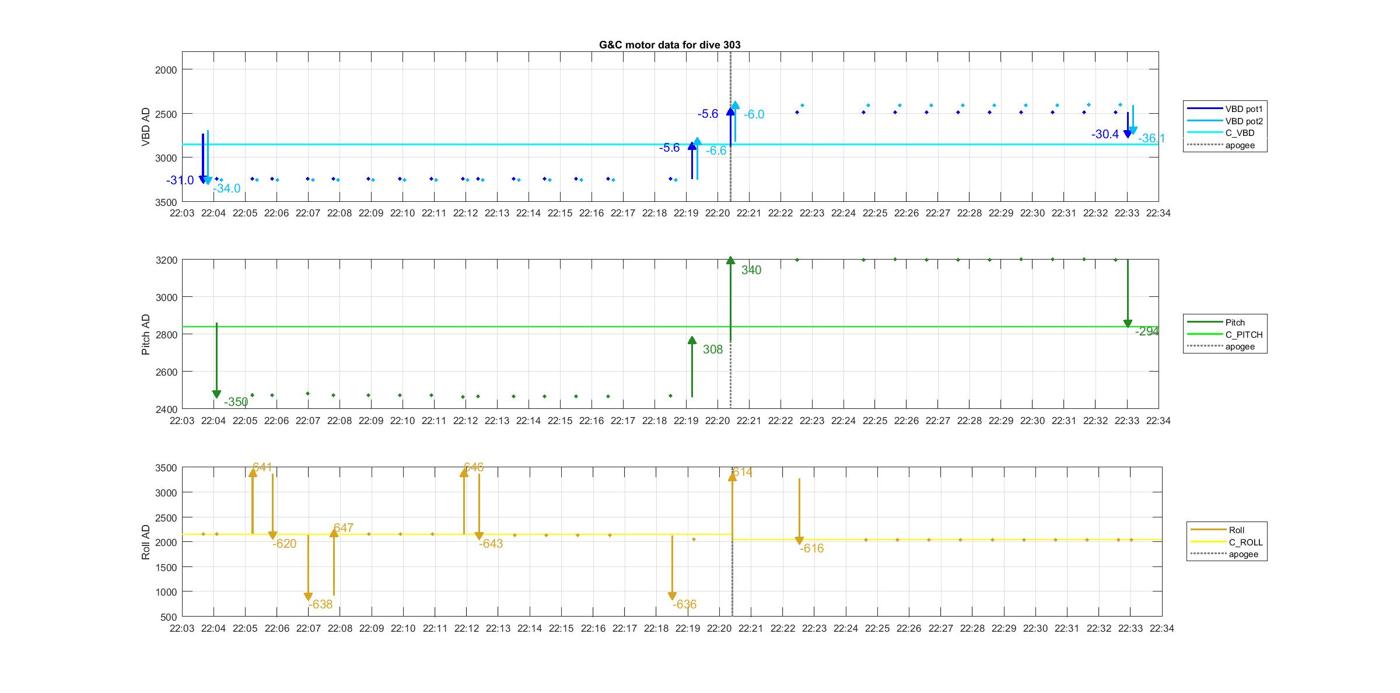1400x693 pixels.
Task: Click the "500" tick on the Roll axis
Action: [x=168, y=617]
